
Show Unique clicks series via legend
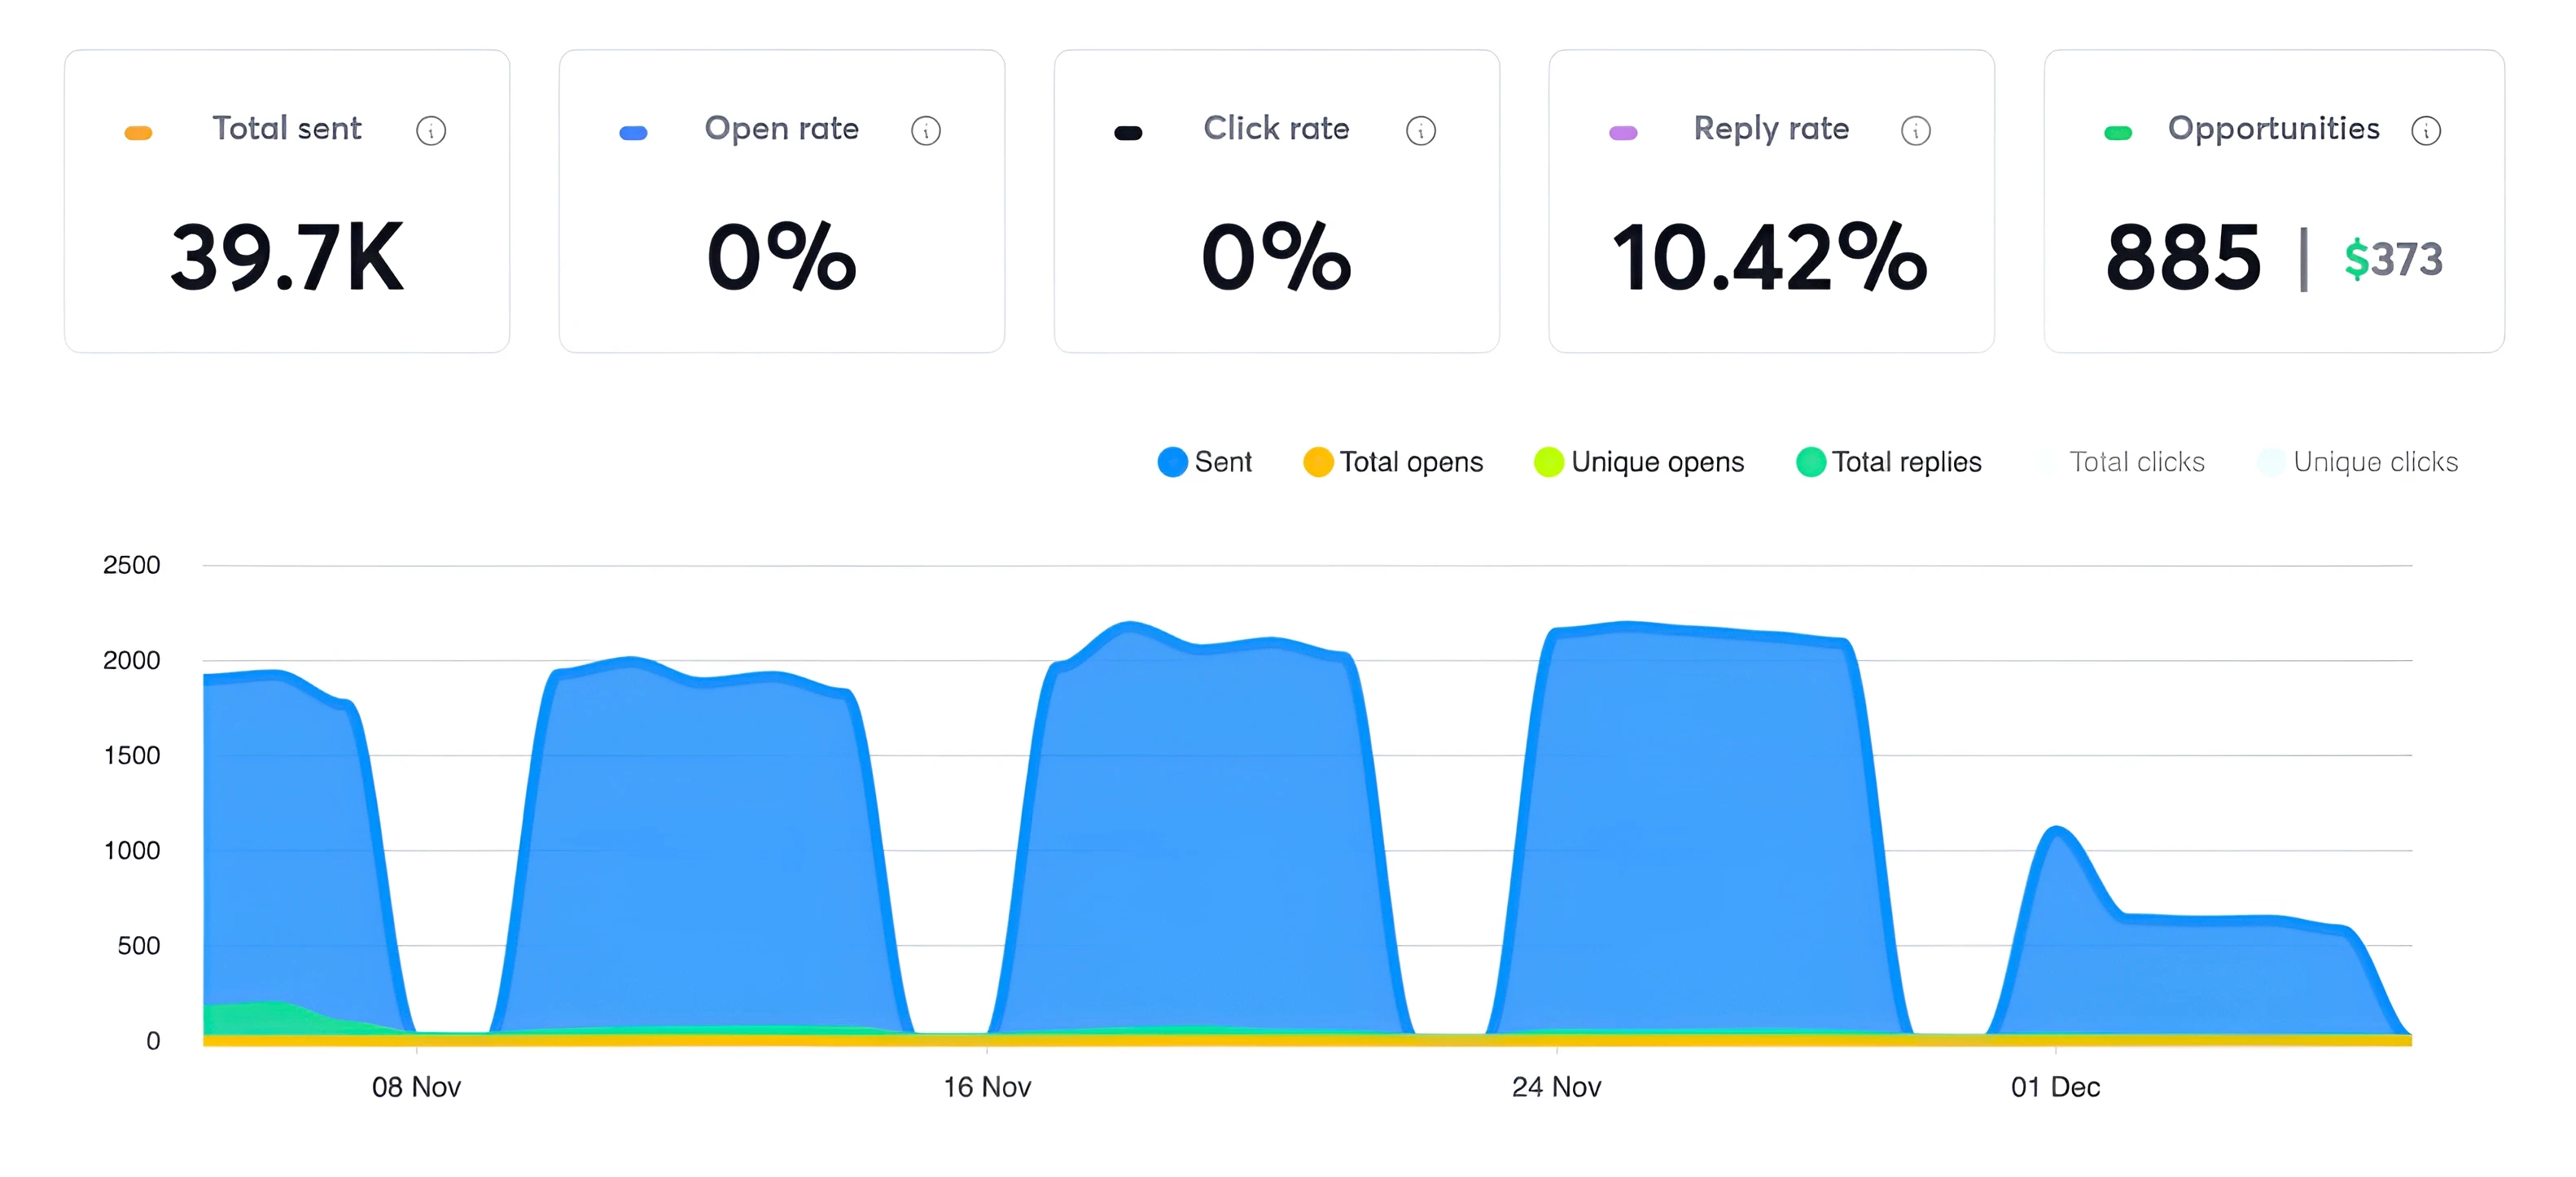click(x=2374, y=462)
